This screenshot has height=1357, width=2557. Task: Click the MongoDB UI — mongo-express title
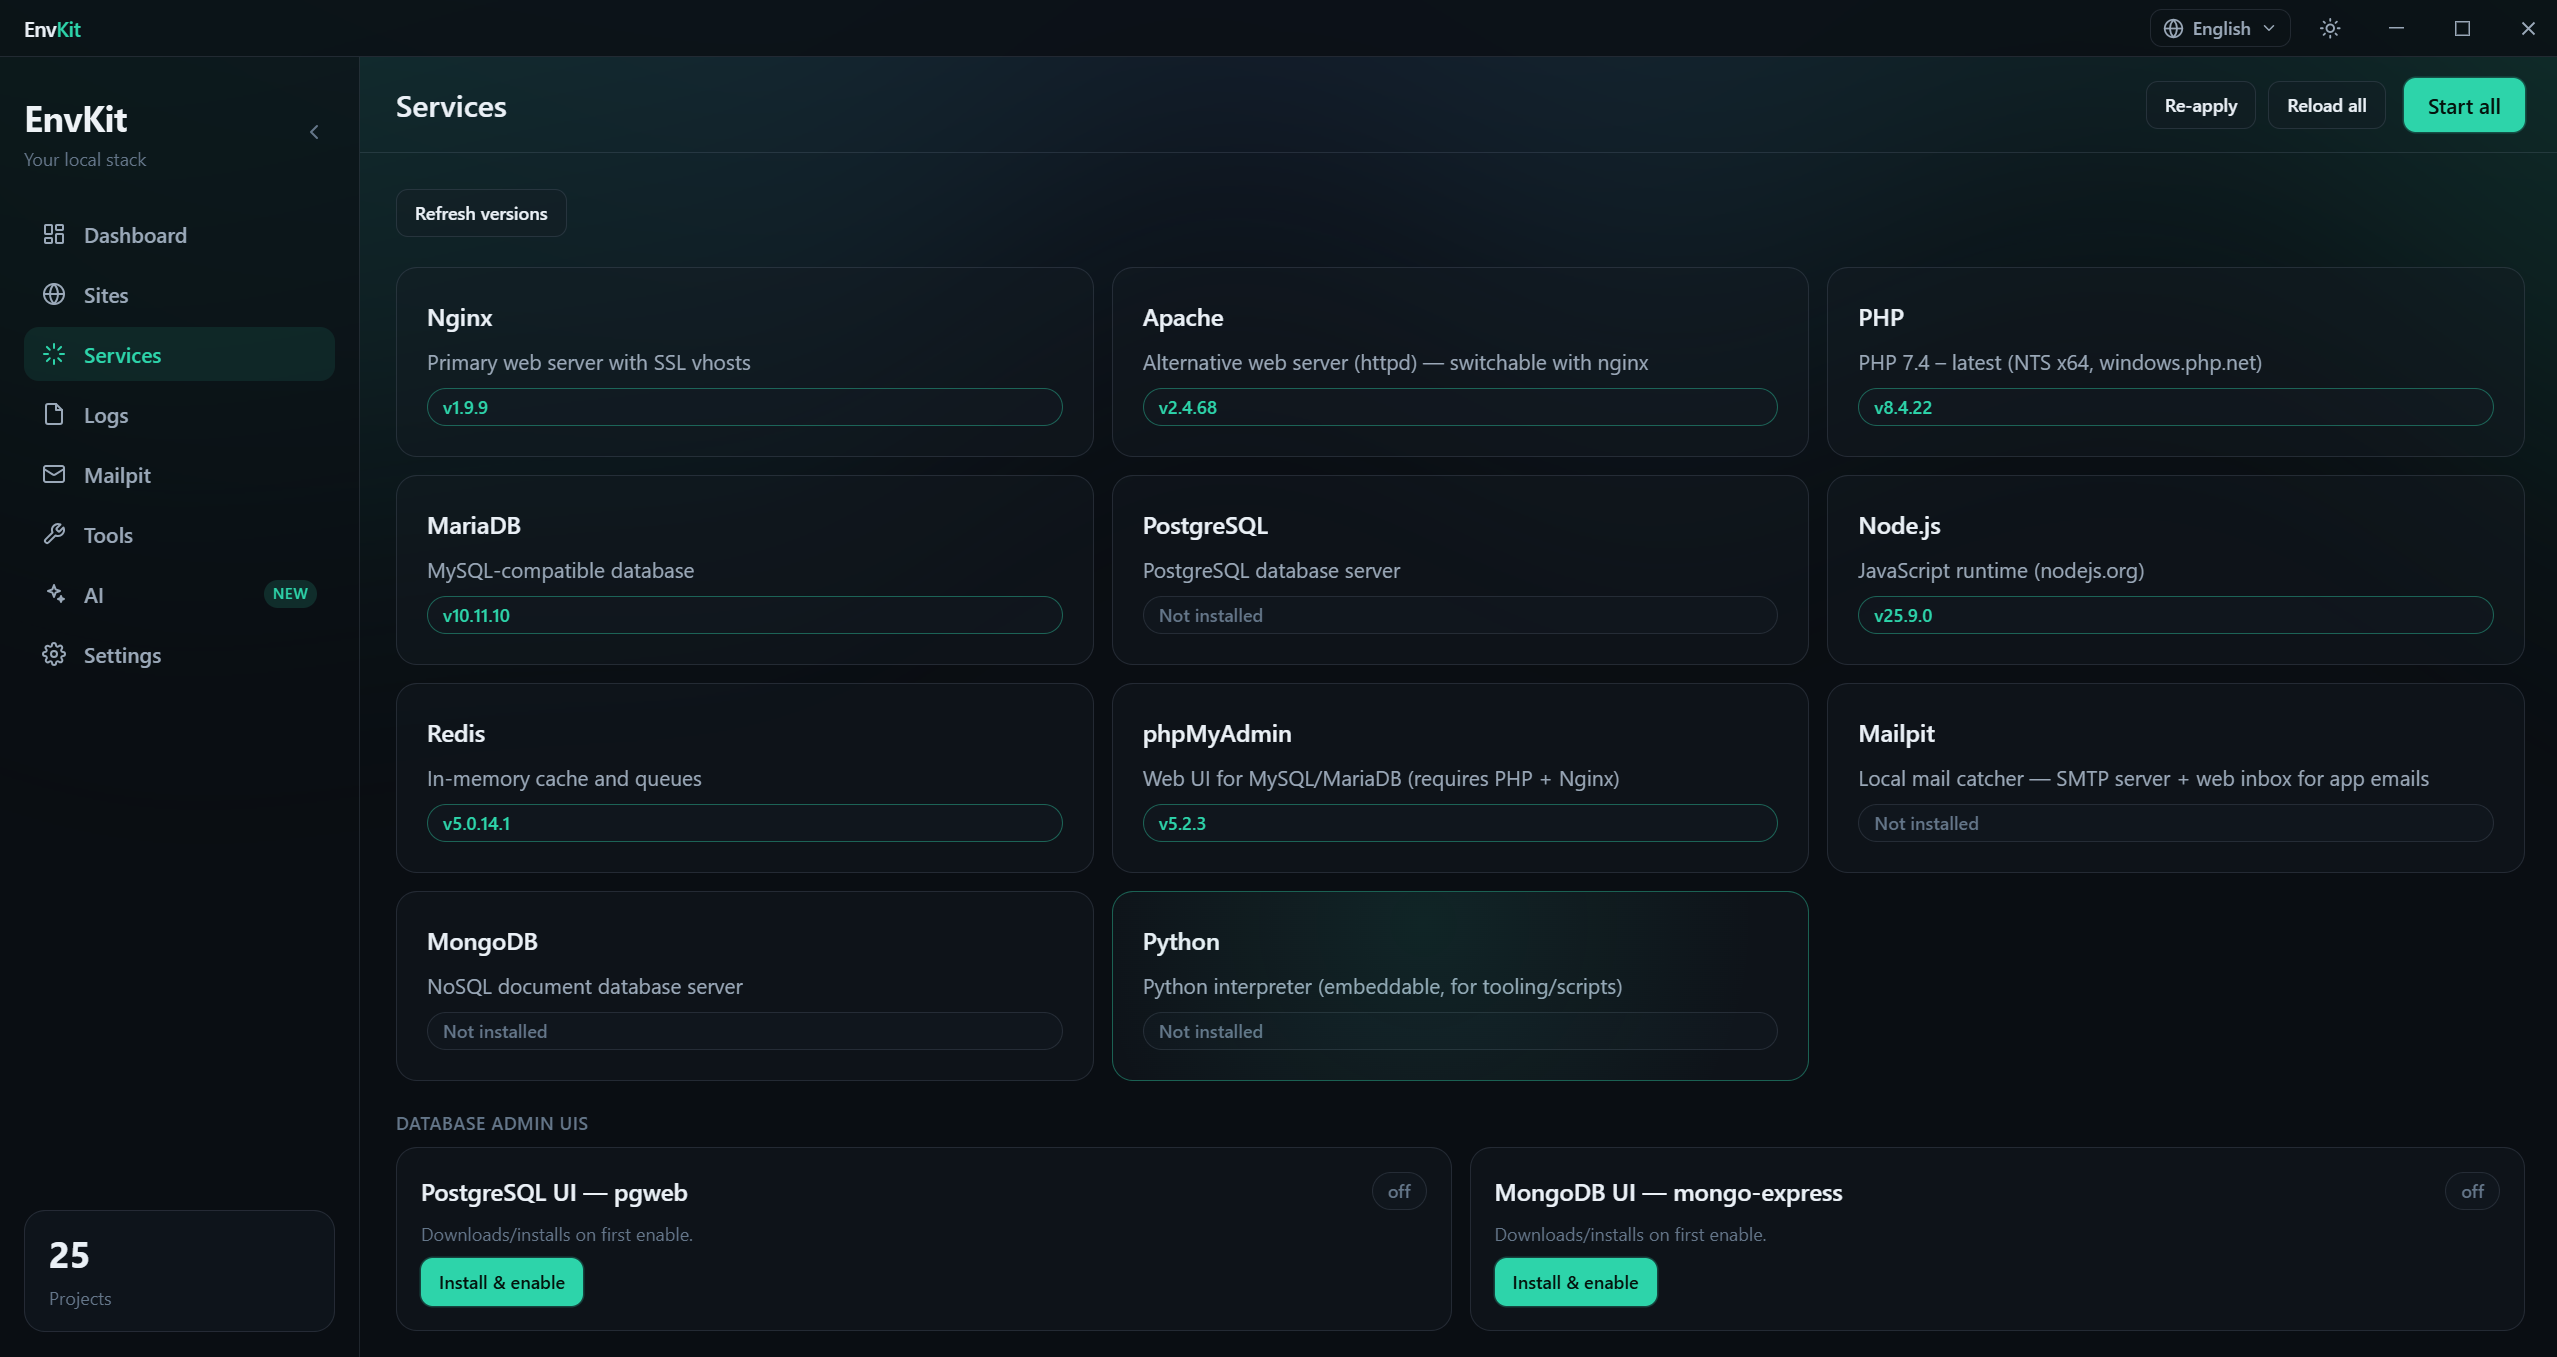tap(1668, 1192)
